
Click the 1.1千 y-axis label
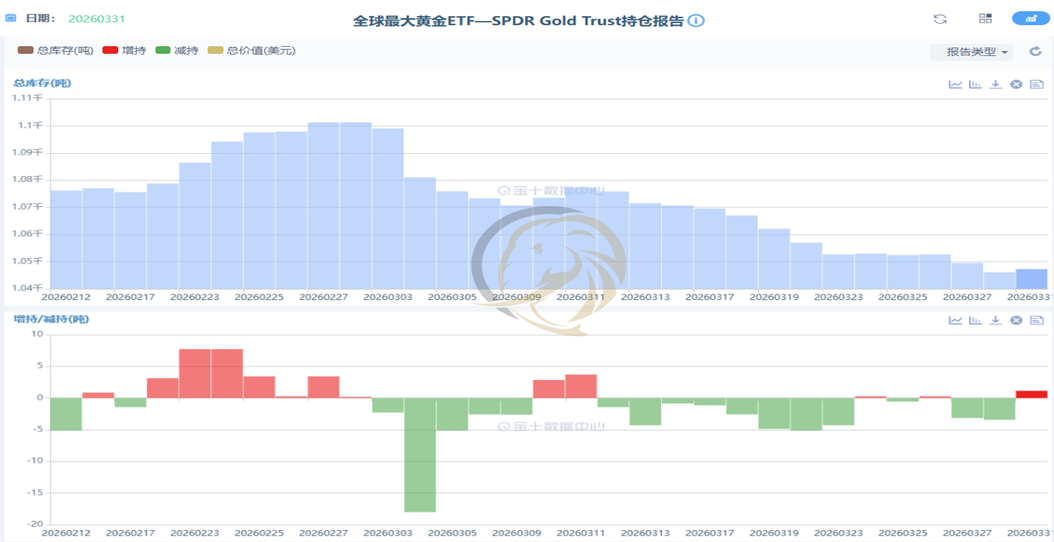[32, 126]
